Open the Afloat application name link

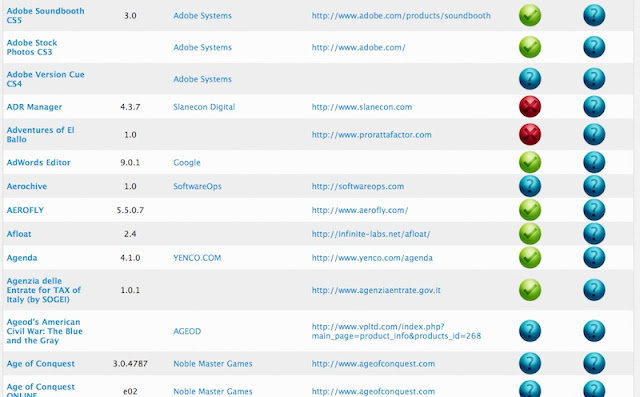point(19,234)
